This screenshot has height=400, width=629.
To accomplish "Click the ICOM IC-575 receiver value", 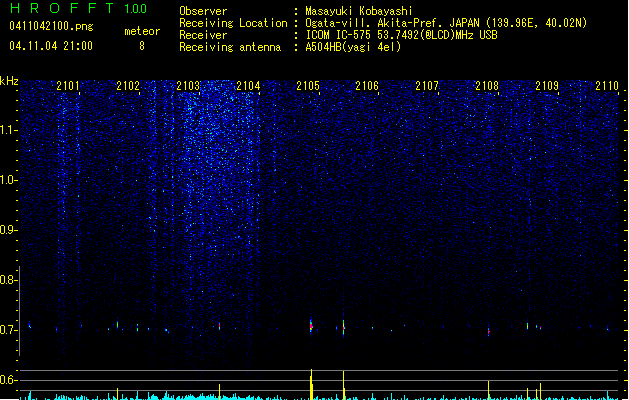I will [401, 35].
